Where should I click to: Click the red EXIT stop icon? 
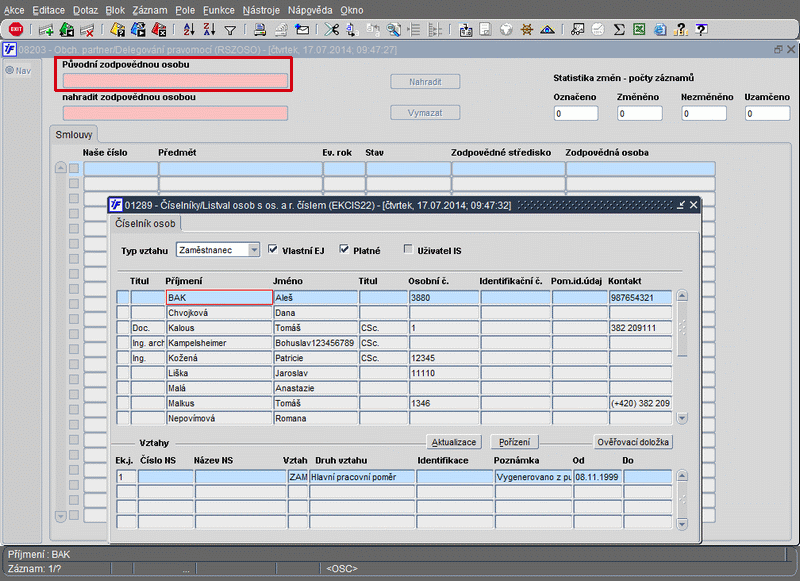(16, 30)
